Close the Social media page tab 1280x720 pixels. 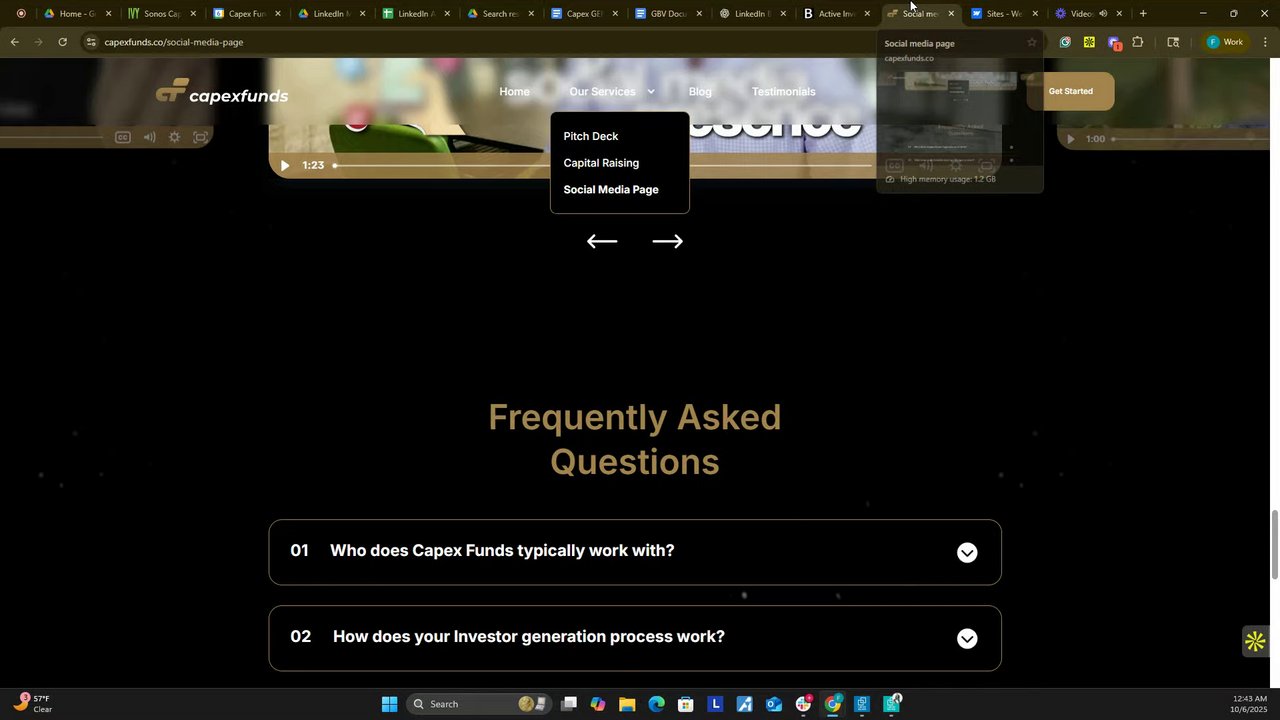pos(951,14)
